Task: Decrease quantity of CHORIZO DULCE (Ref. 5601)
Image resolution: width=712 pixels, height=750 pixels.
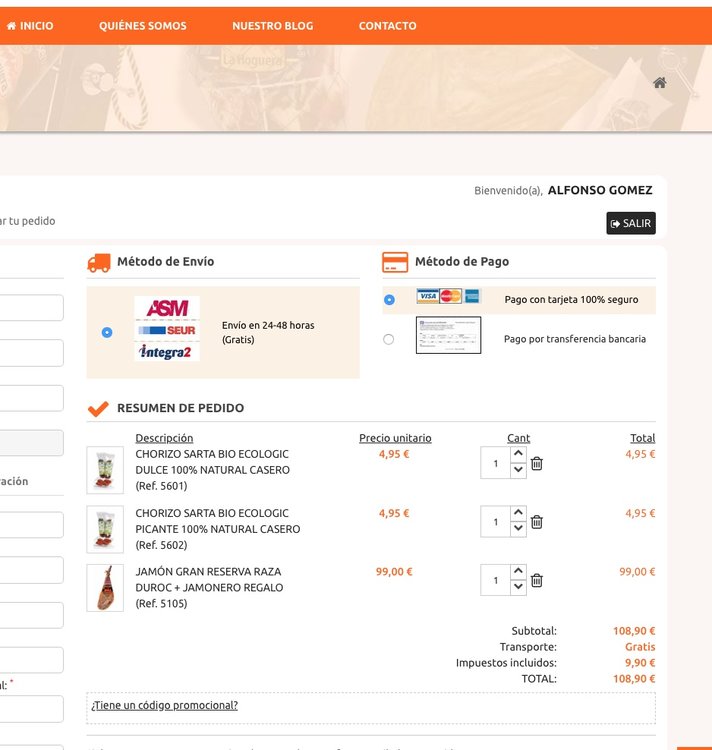Action: pyautogui.click(x=518, y=471)
